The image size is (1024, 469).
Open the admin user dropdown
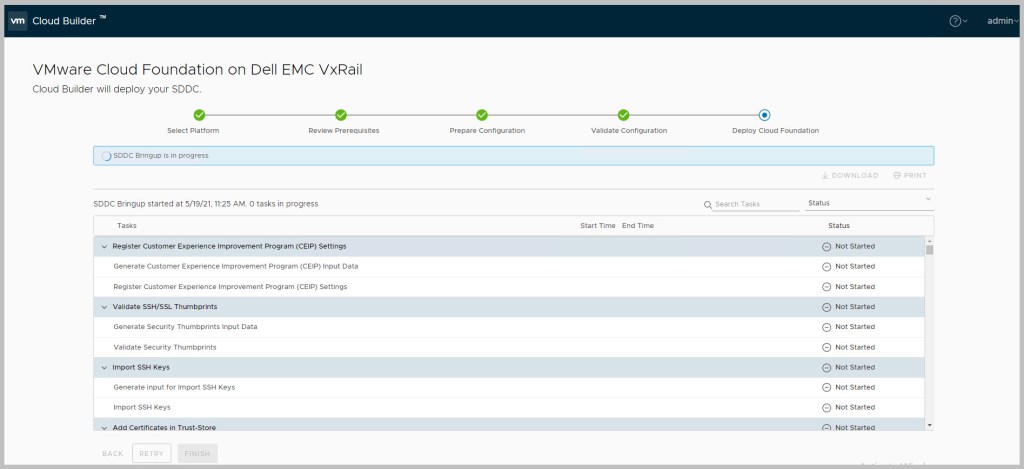coord(1000,21)
